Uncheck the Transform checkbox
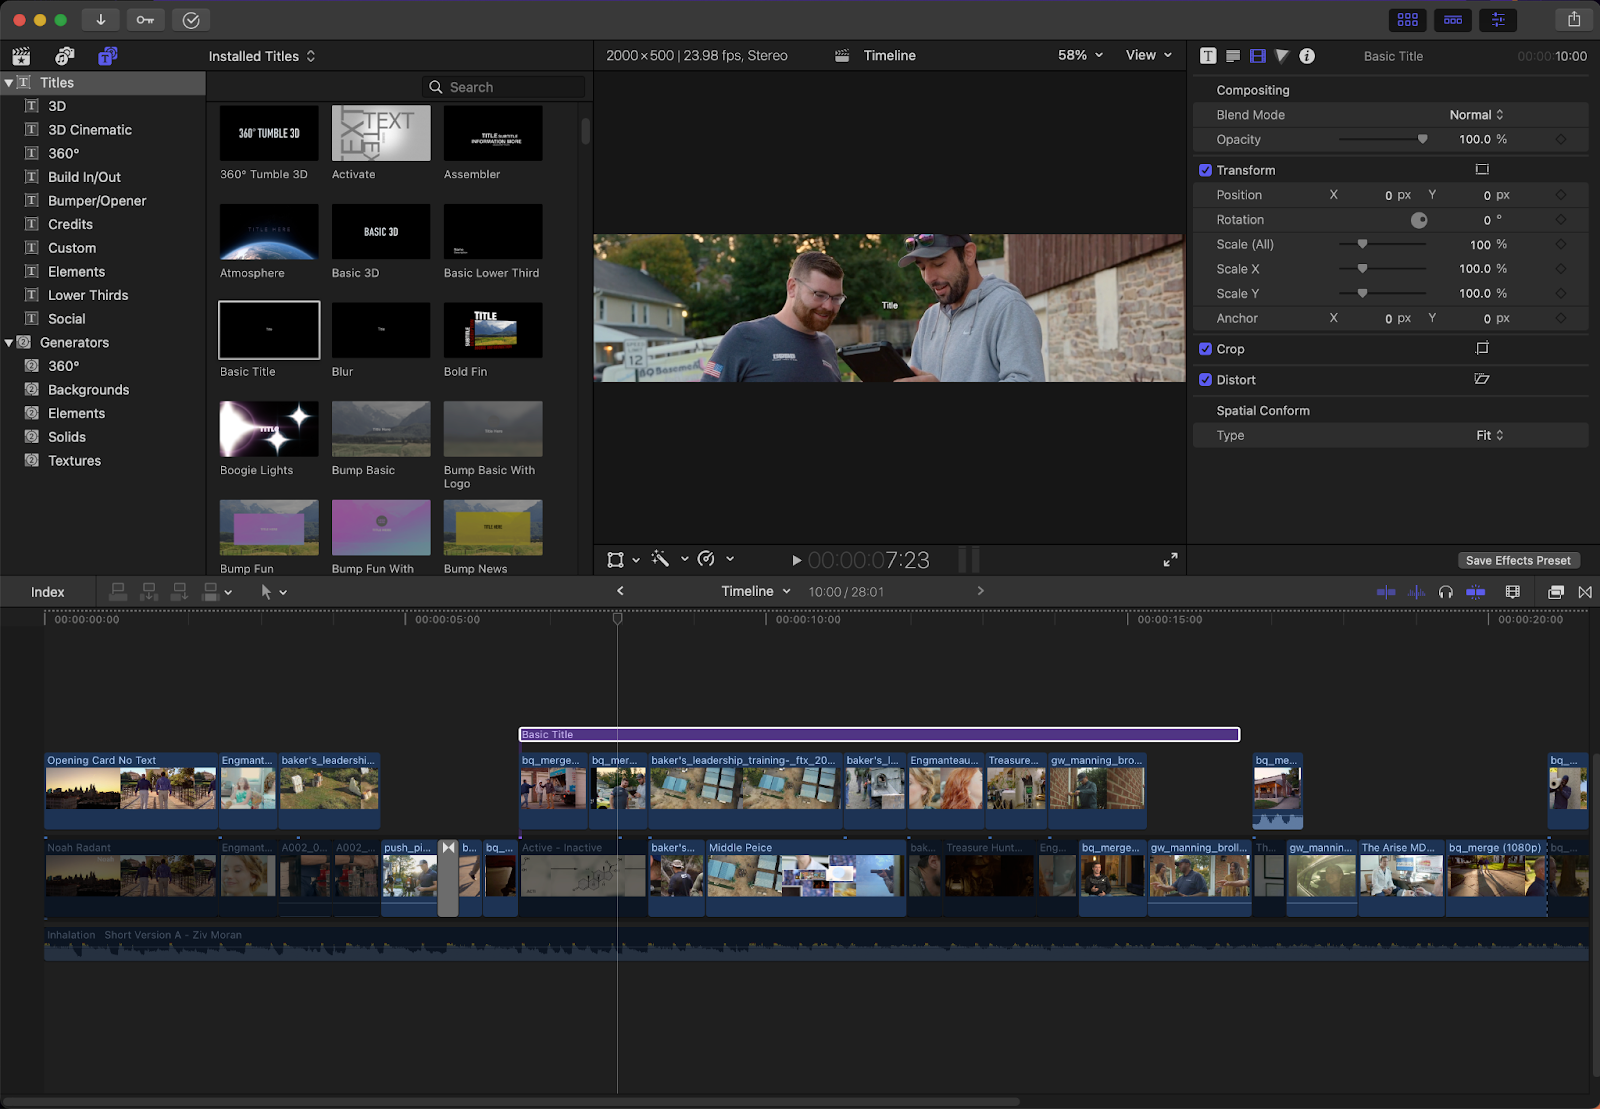Image resolution: width=1600 pixels, height=1109 pixels. click(1205, 170)
